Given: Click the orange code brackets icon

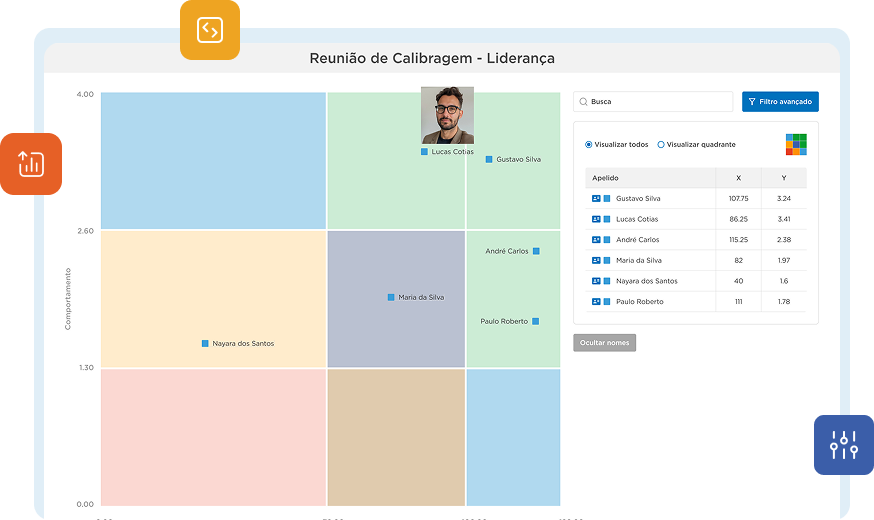Looking at the screenshot, I should (x=210, y=30).
